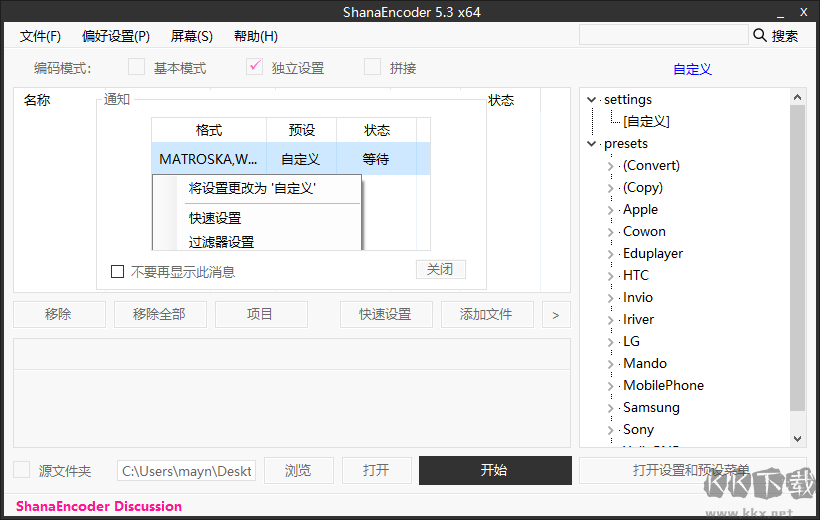Open 快速设置 button below the list
Image resolution: width=820 pixels, height=520 pixels.
(386, 314)
